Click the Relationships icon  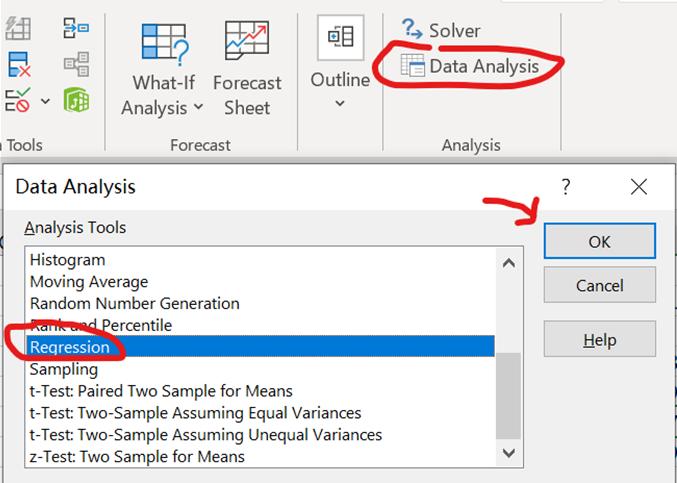pos(76,64)
